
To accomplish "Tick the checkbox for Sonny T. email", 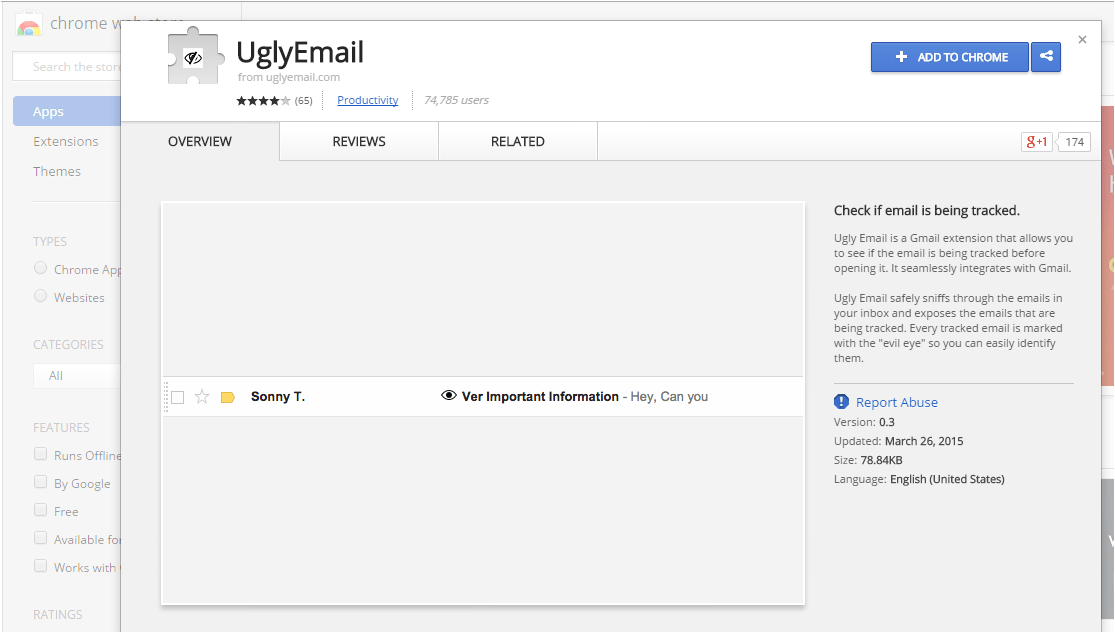I will pyautogui.click(x=178, y=397).
